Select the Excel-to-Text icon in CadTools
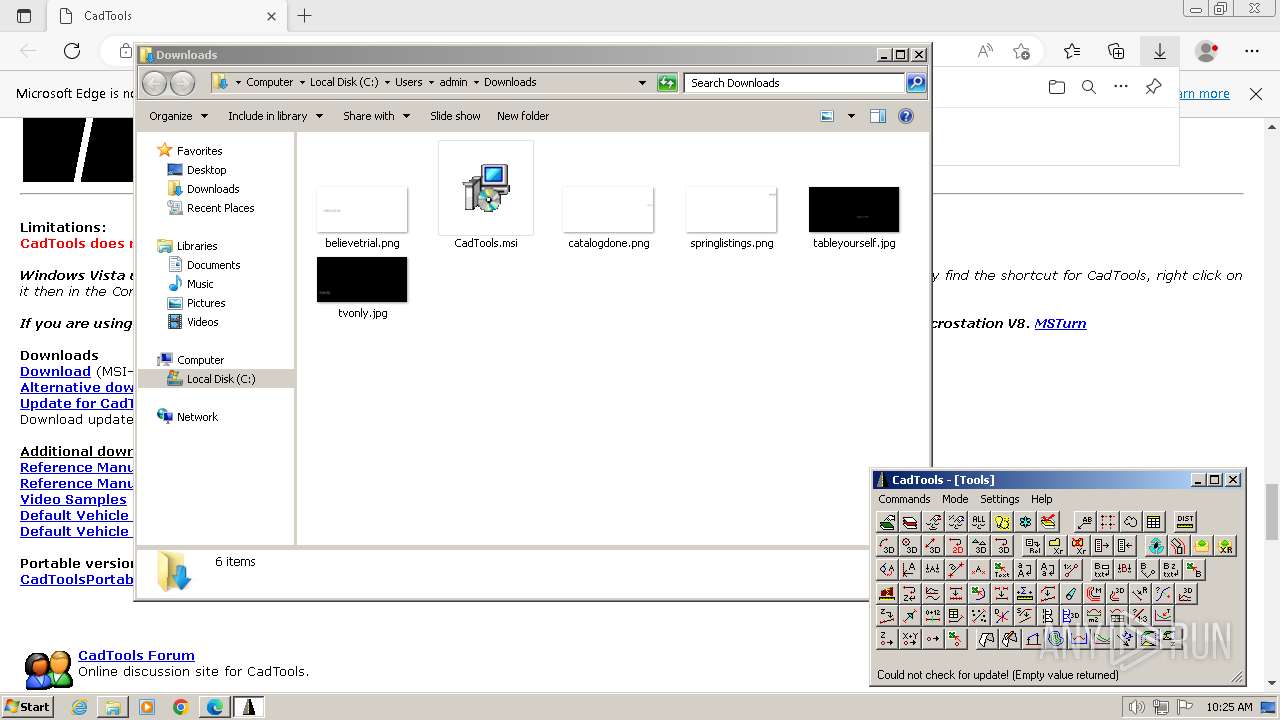Image resolution: width=1280 pixels, height=720 pixels. pyautogui.click(x=1002, y=569)
